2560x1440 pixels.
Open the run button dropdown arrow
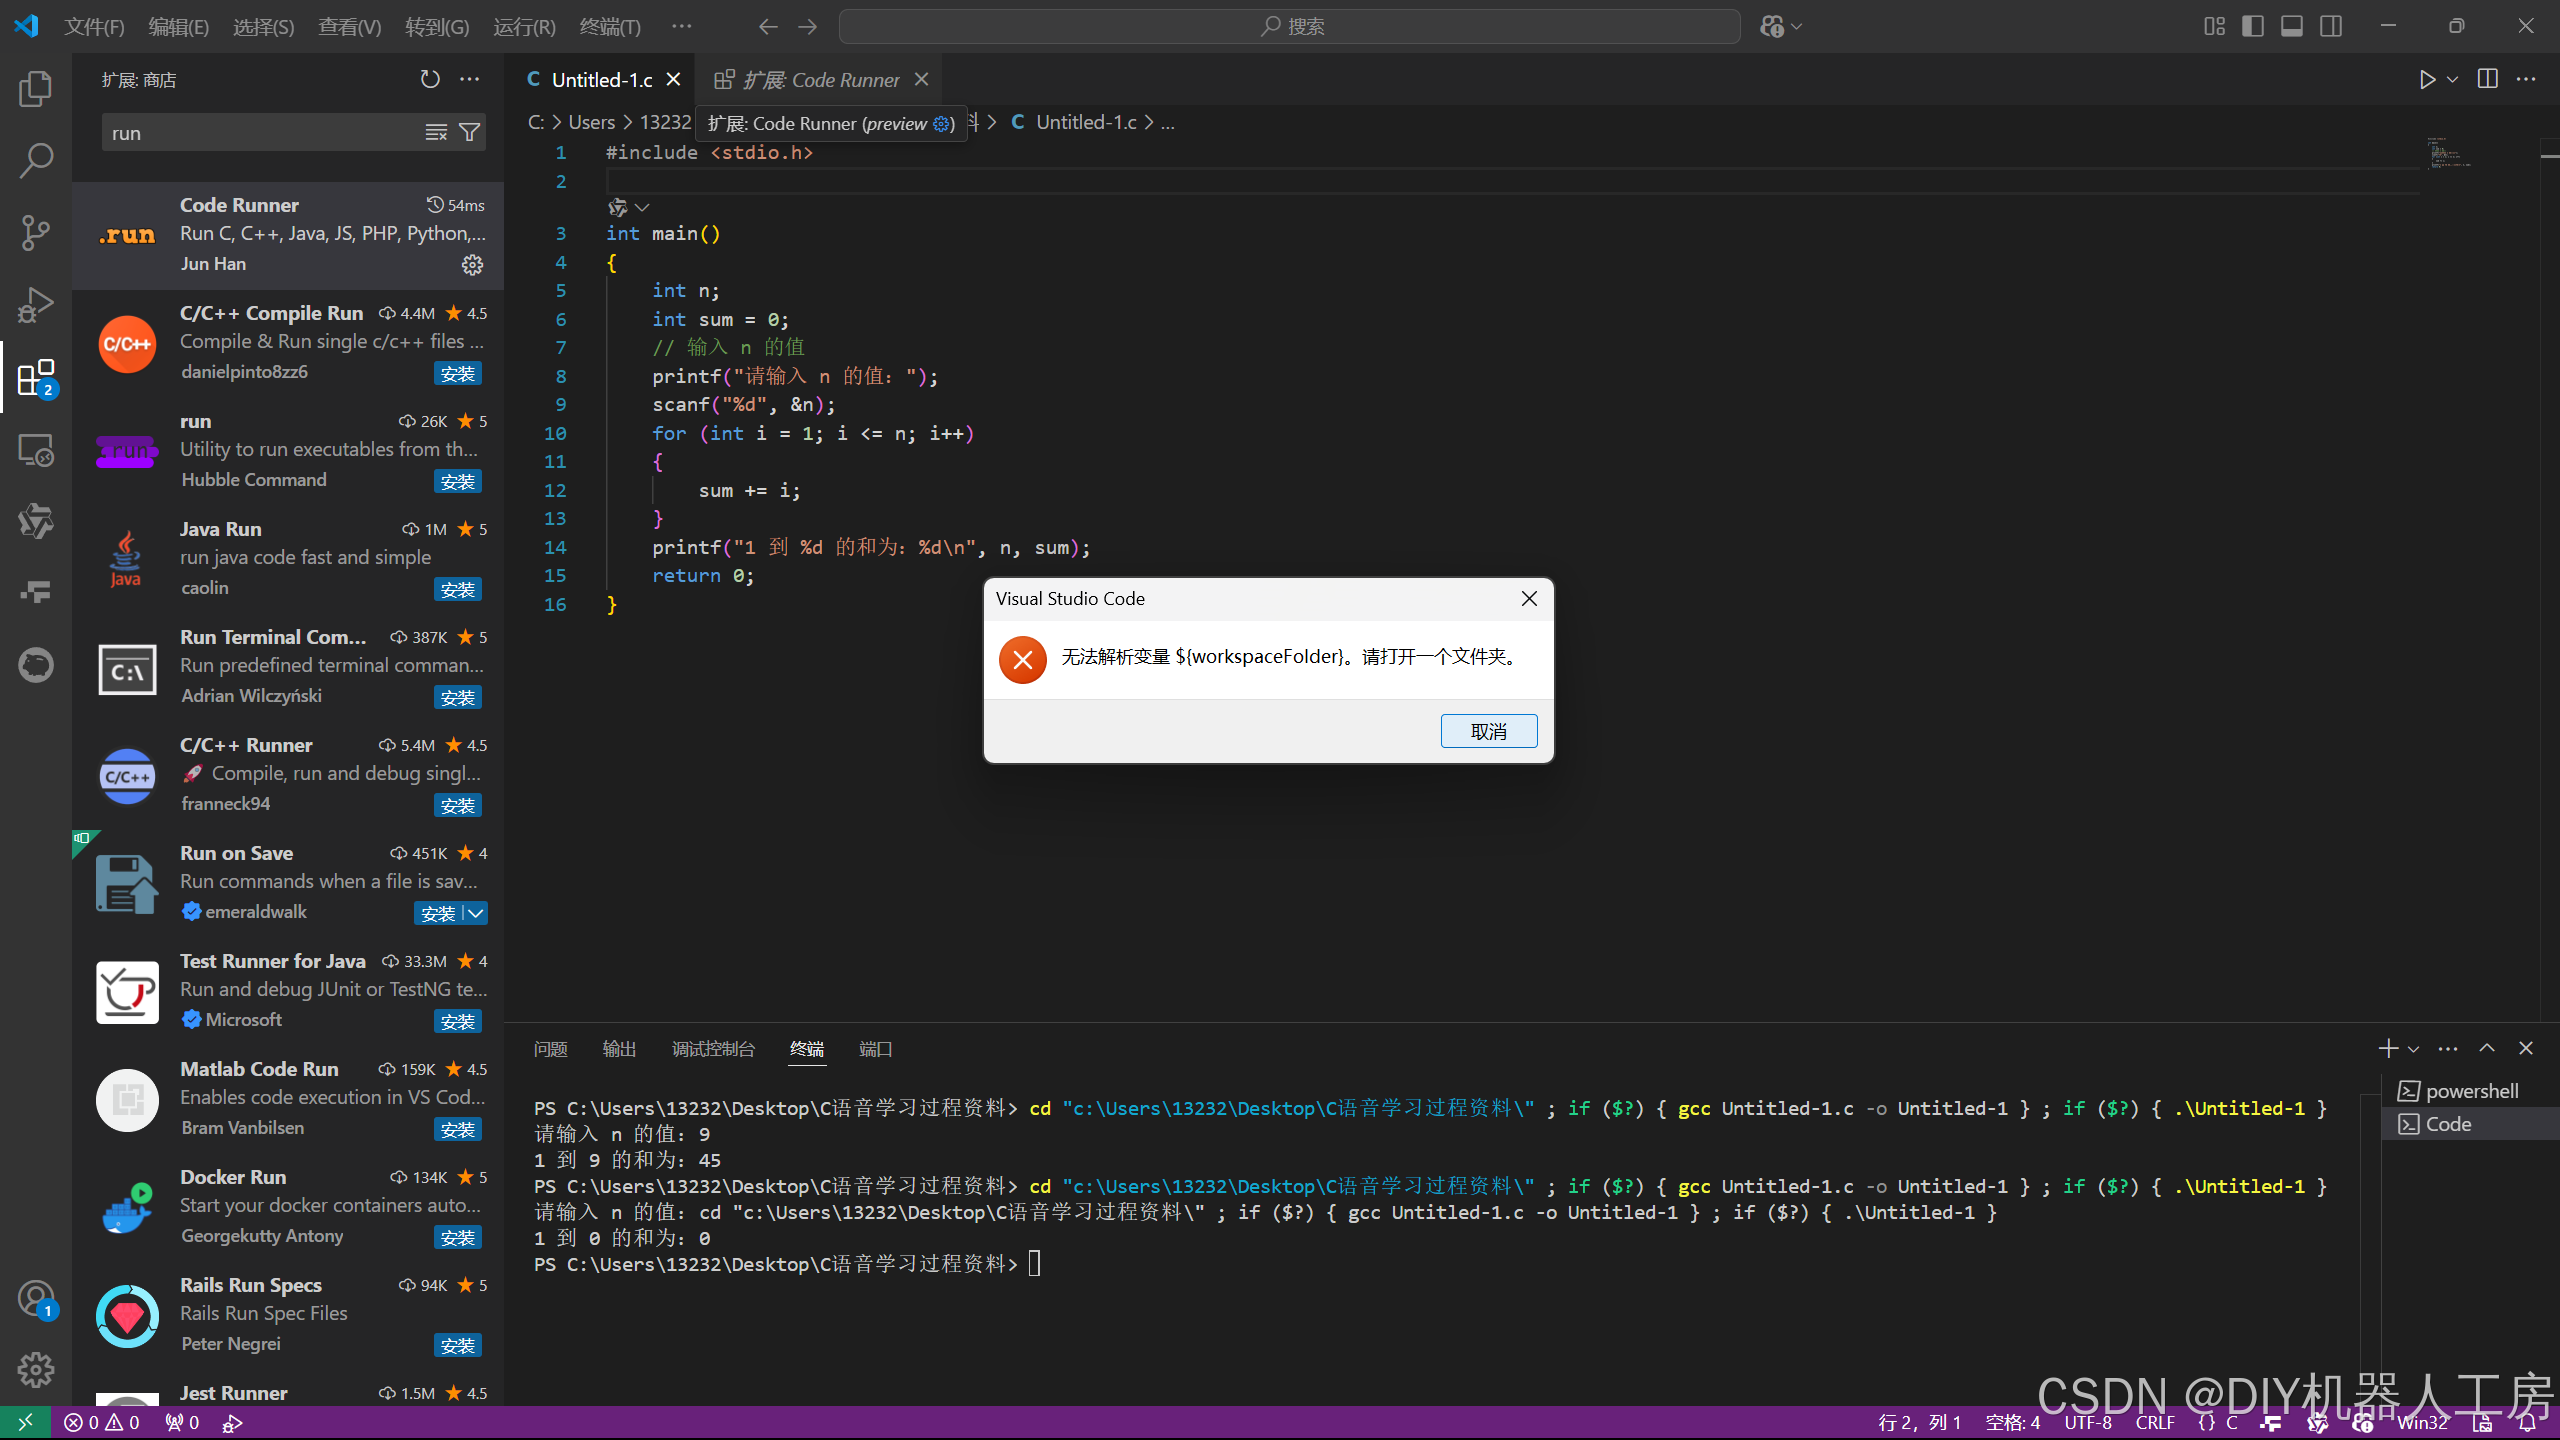2451,79
